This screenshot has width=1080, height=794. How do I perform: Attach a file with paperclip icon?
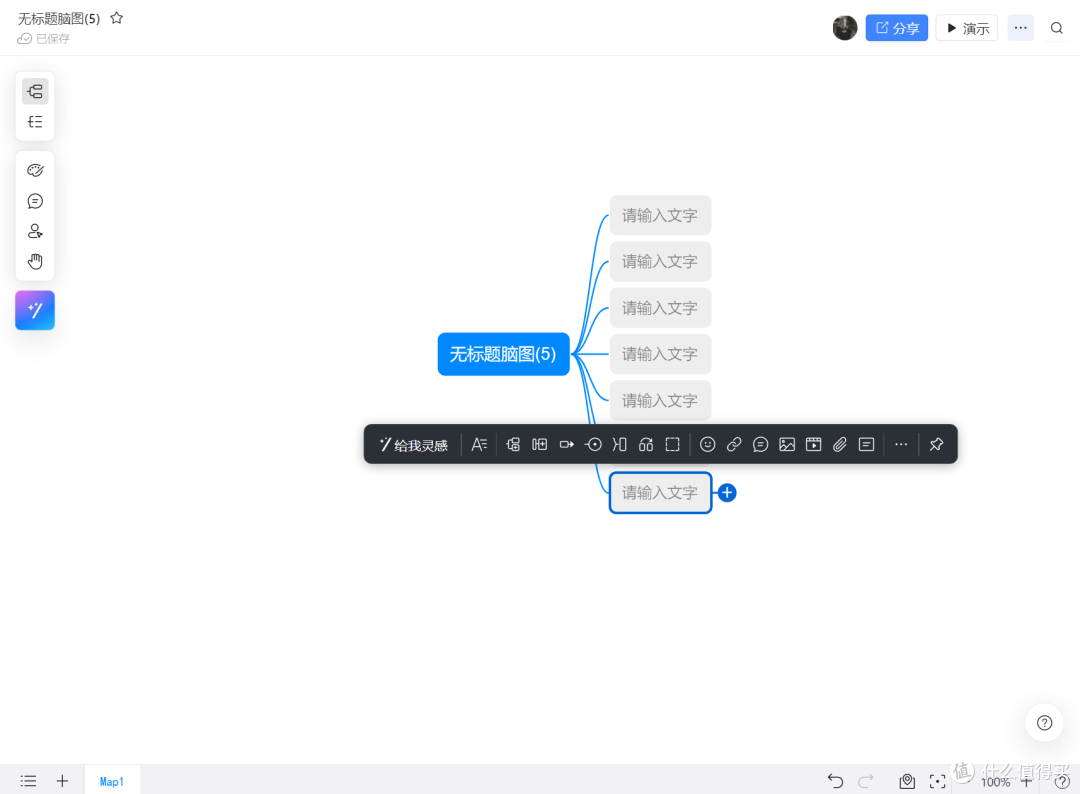[x=840, y=445]
